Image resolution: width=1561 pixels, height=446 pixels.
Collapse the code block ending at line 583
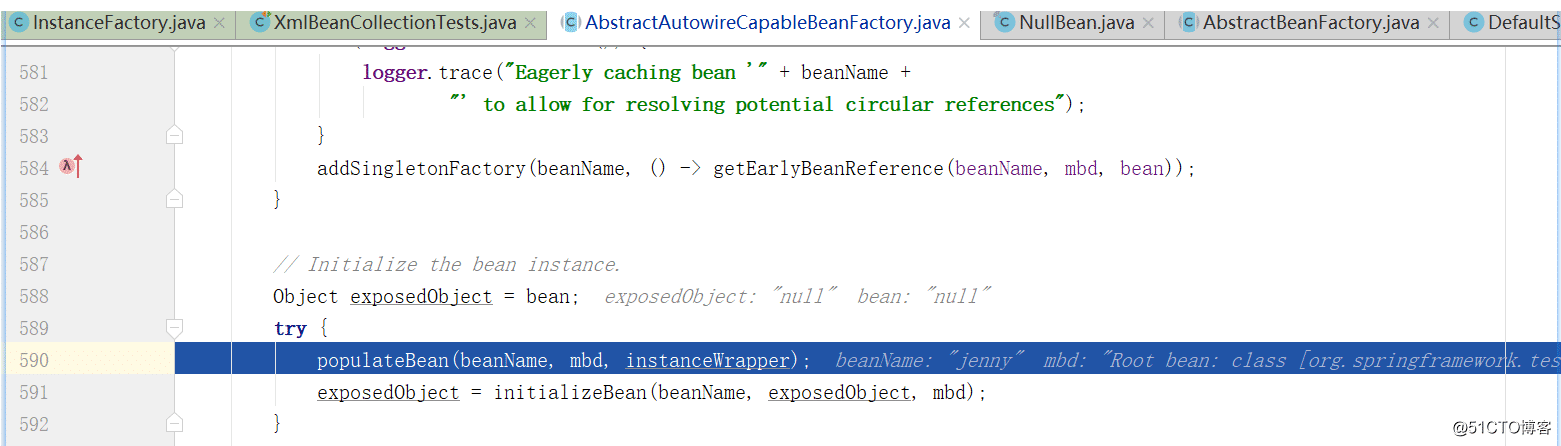[175, 135]
